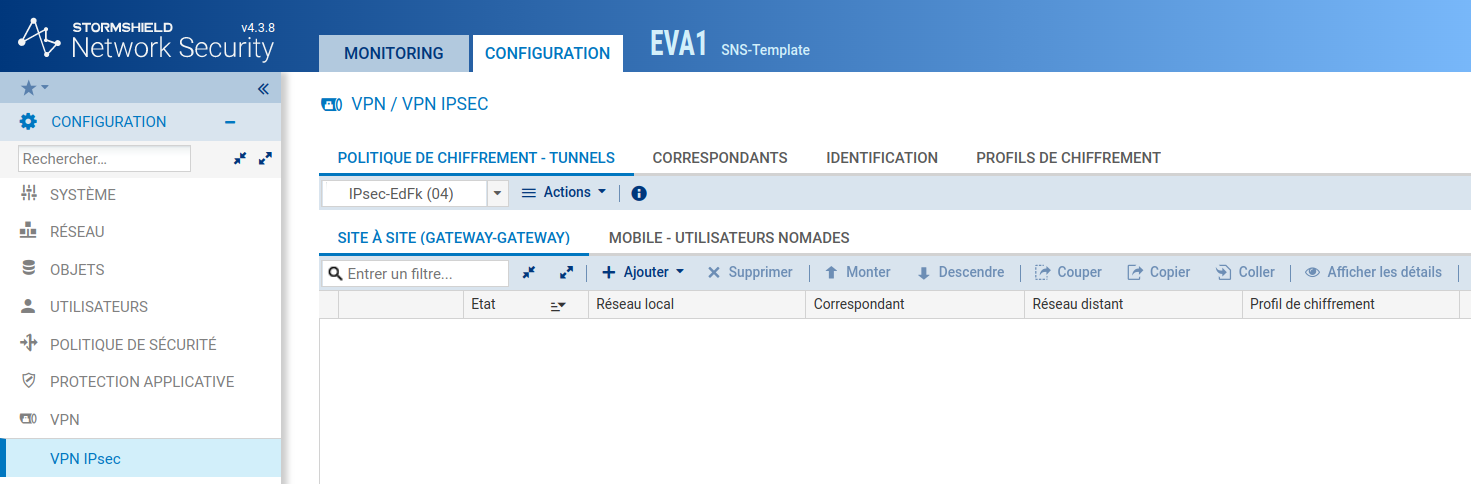Click the info icon beside Actions
The height and width of the screenshot is (484, 1471).
click(x=639, y=194)
